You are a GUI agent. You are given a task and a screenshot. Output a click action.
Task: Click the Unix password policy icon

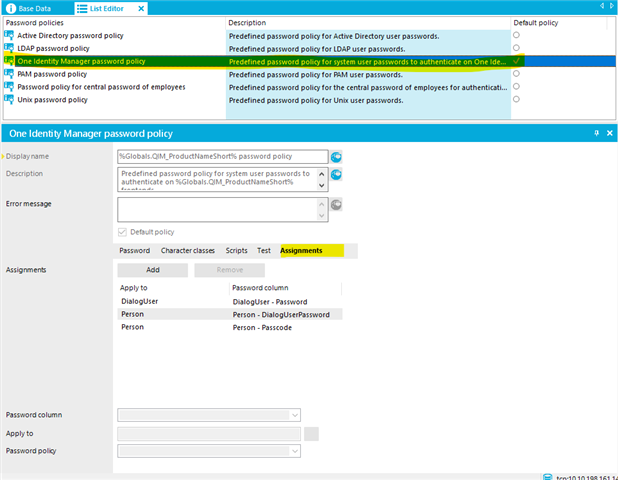click(x=9, y=99)
